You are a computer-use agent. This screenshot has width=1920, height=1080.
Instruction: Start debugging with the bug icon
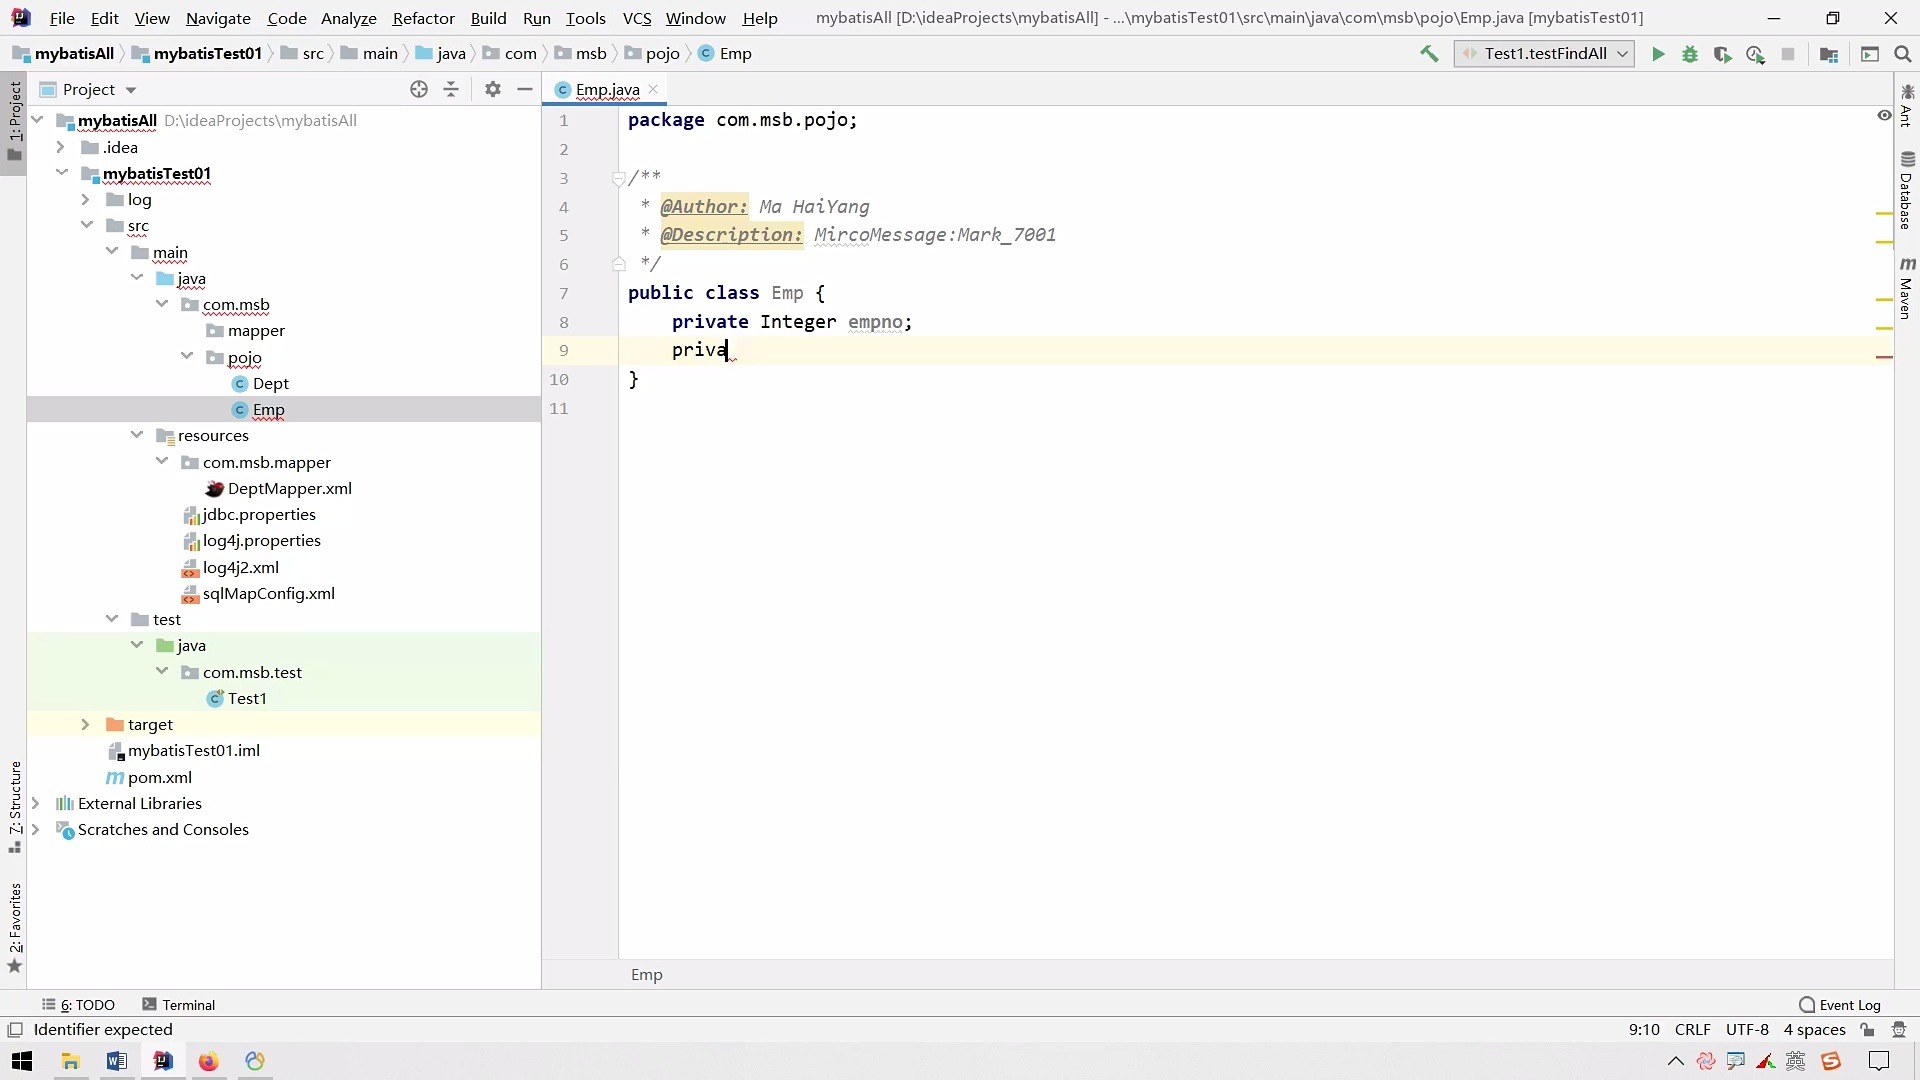1690,54
